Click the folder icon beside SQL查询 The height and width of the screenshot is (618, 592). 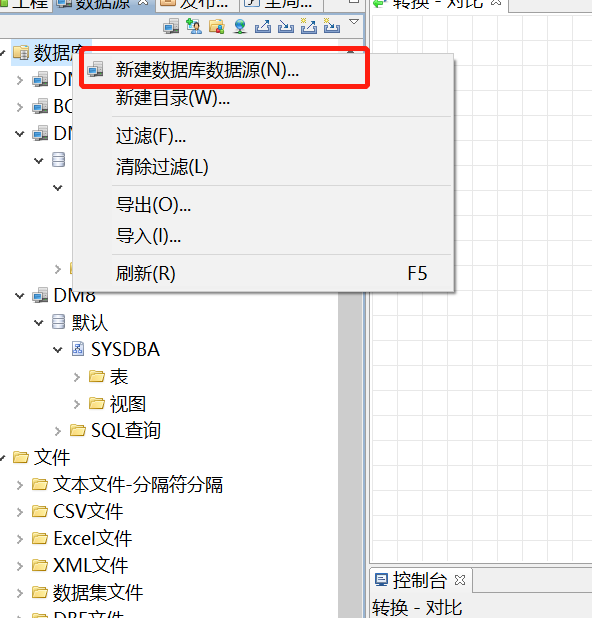pos(78,430)
